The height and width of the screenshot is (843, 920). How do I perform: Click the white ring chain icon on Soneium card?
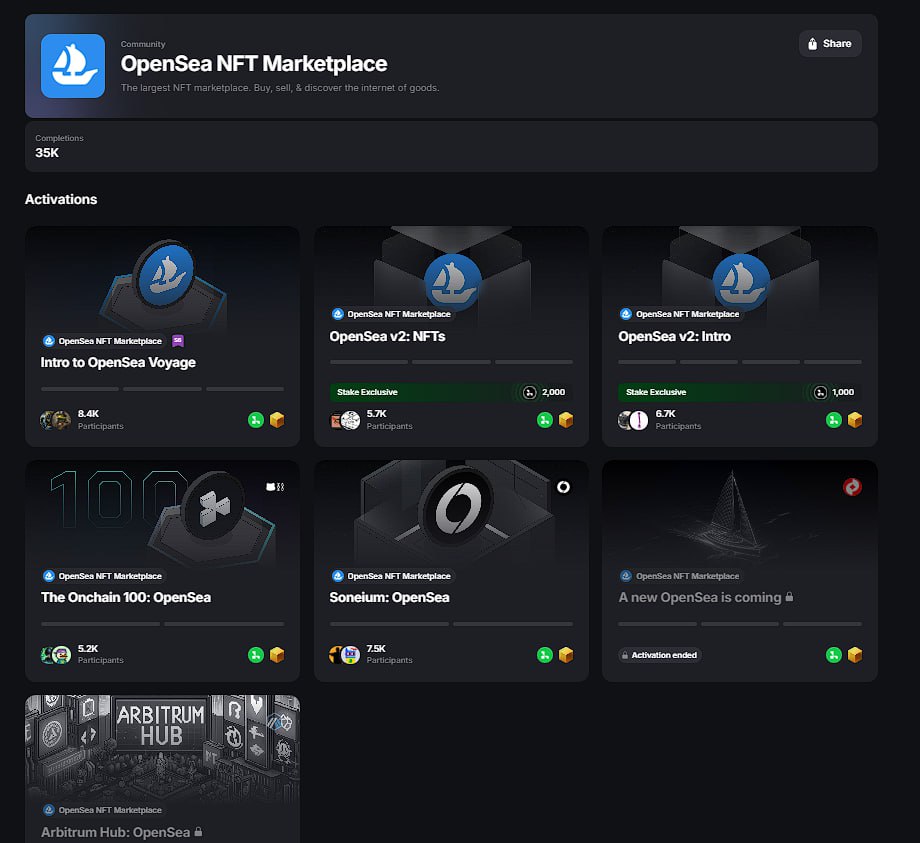click(563, 487)
